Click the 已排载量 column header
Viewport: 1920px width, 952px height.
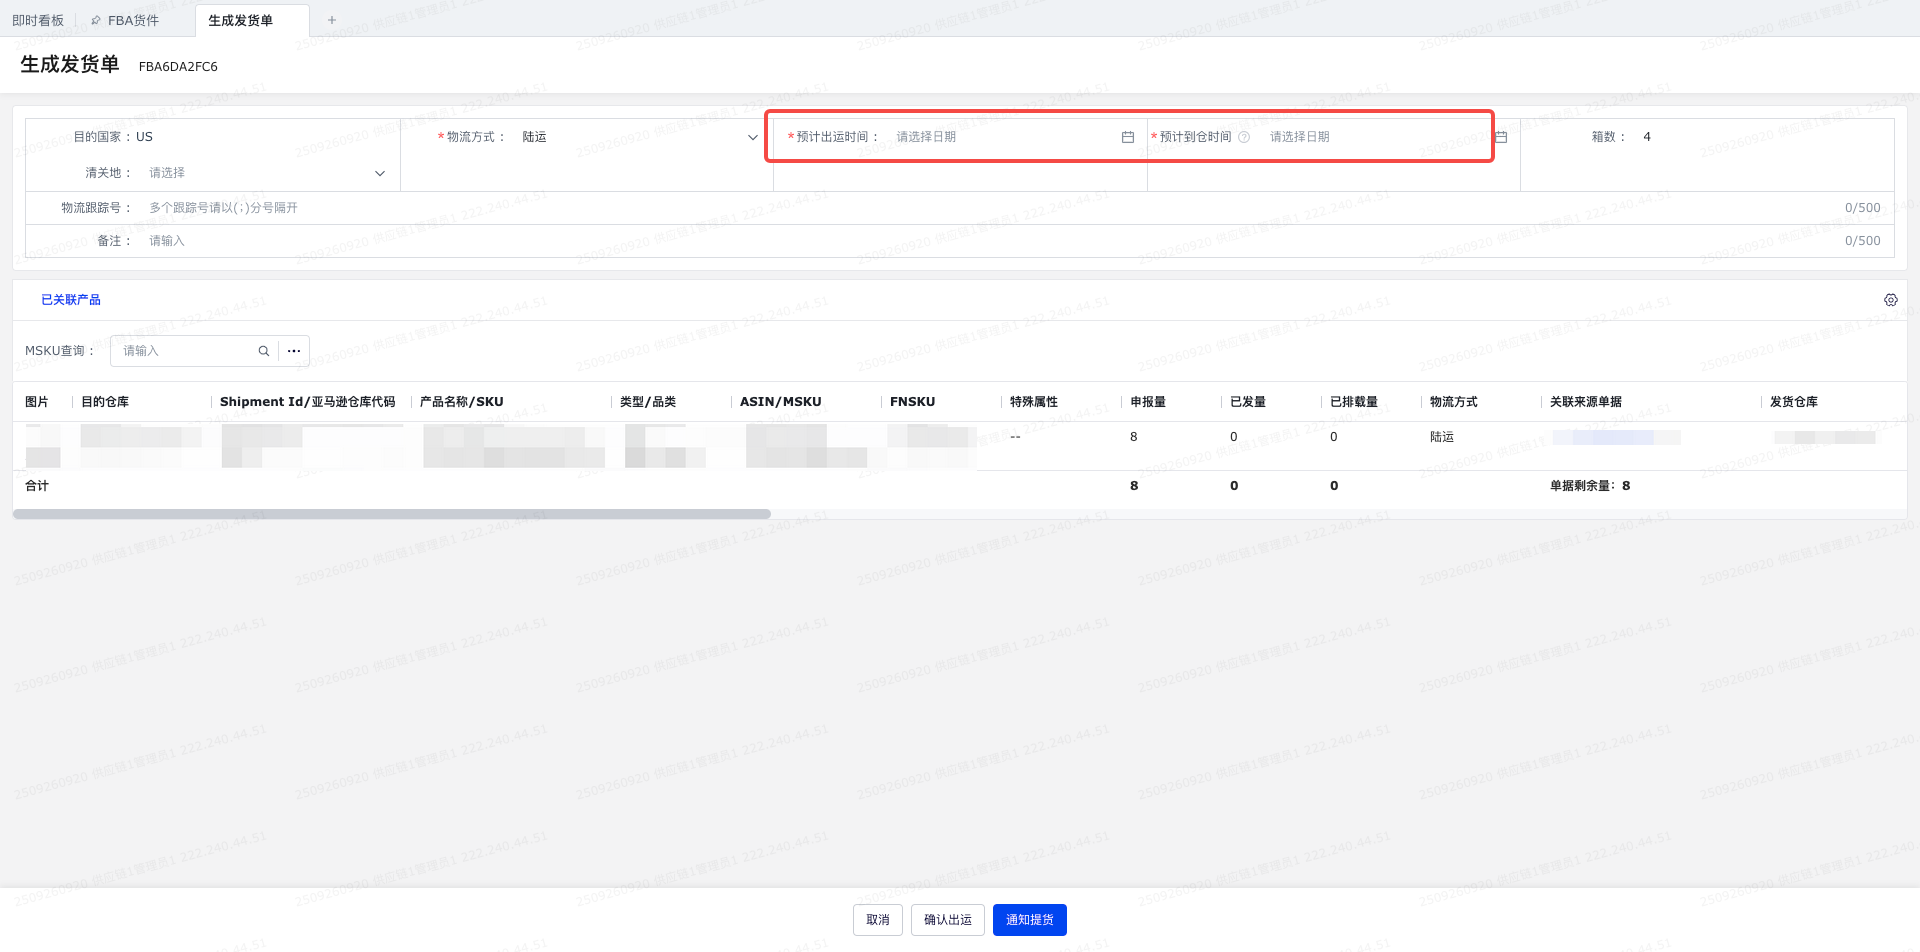click(1354, 402)
